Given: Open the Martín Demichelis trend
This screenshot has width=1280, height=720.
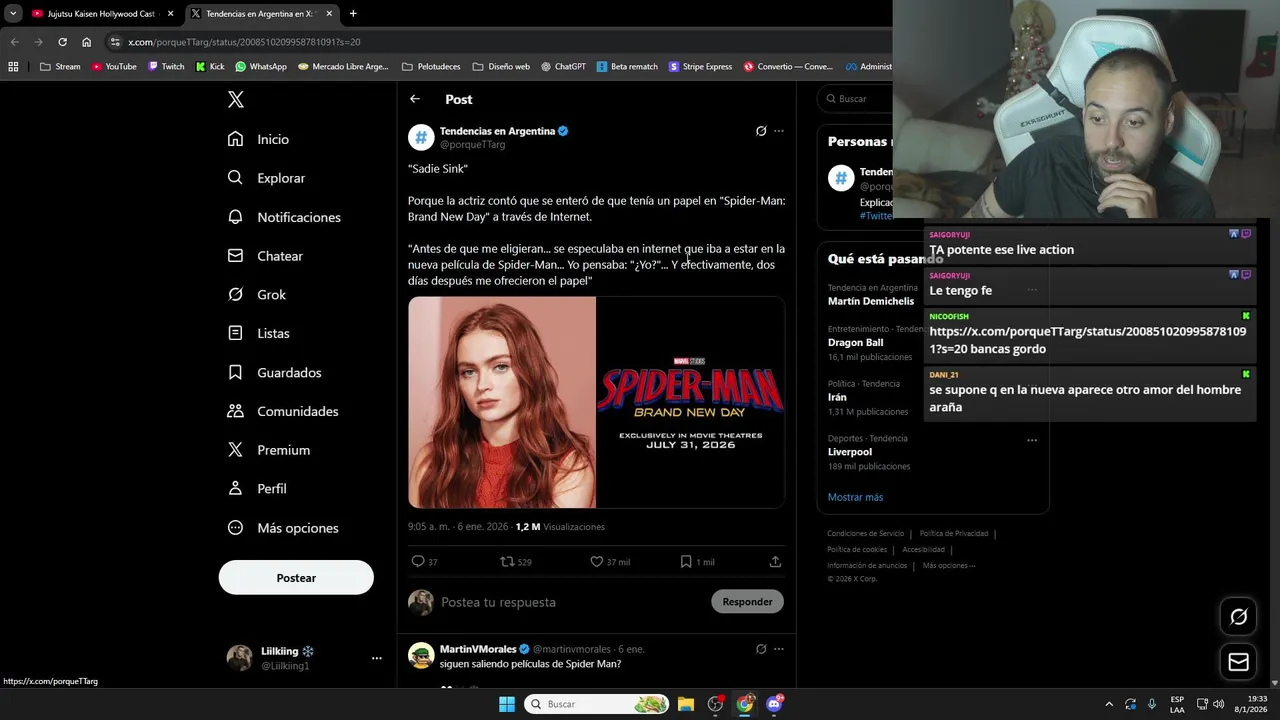Looking at the screenshot, I should pos(871,301).
